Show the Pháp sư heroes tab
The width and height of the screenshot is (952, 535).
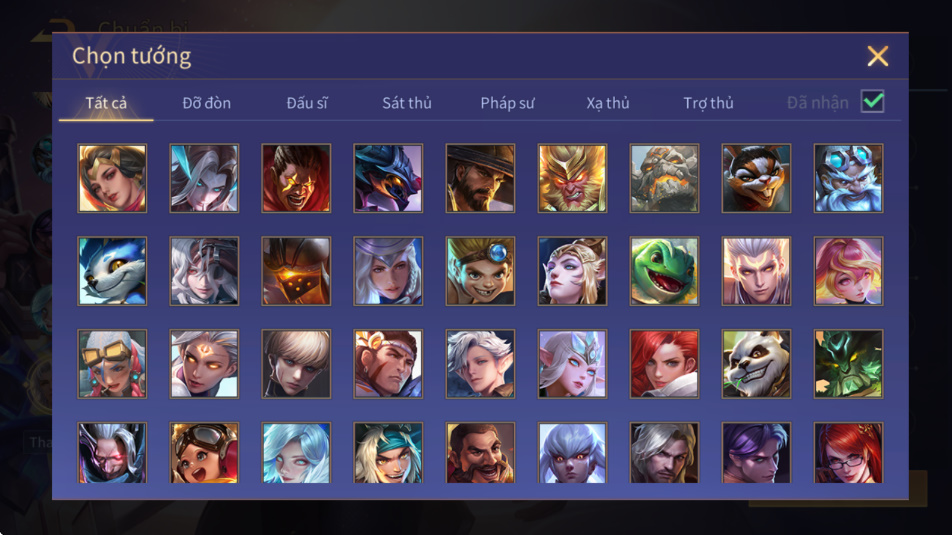(507, 103)
